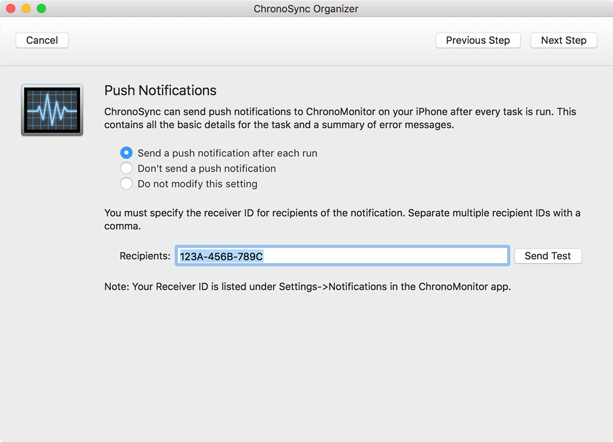Click into the Recipients ID field
This screenshot has height=442, width=613.
pyautogui.click(x=342, y=256)
